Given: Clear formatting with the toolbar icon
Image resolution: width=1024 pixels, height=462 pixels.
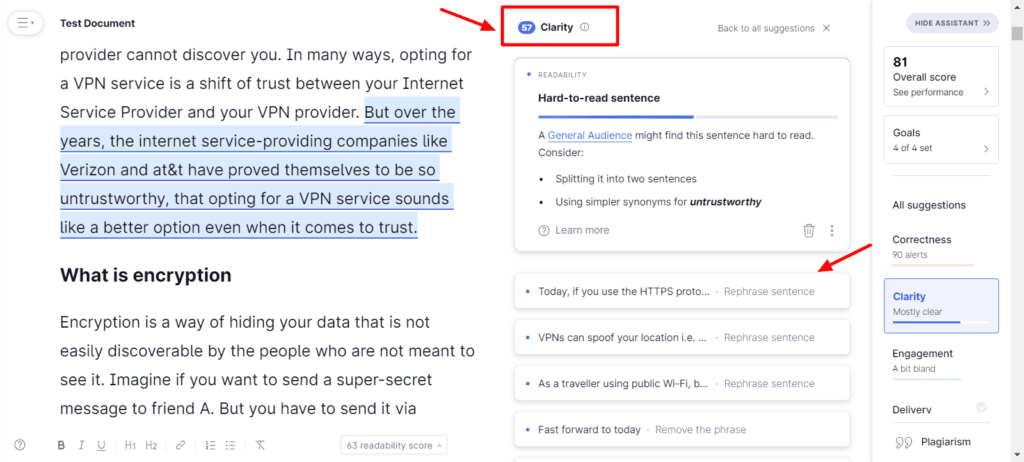Looking at the screenshot, I should click(x=260, y=445).
